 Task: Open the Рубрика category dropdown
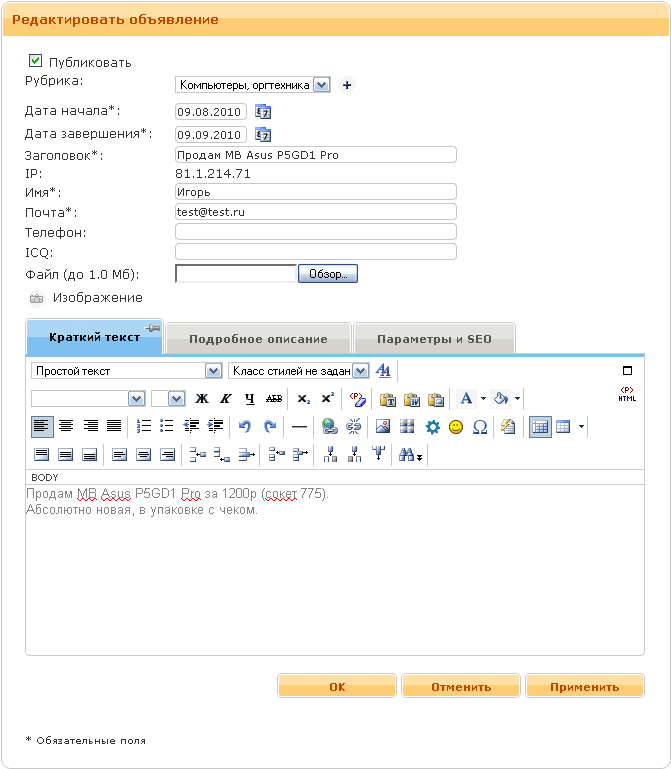tap(321, 85)
